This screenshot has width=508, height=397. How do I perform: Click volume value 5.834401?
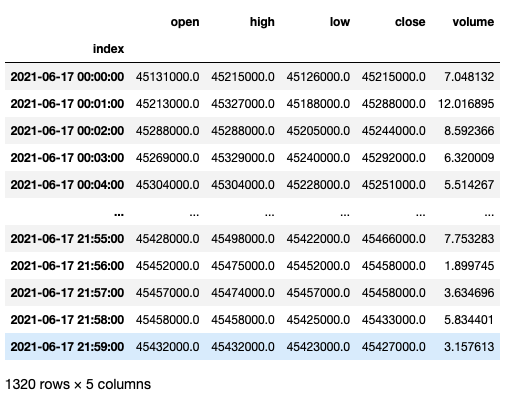click(x=469, y=320)
